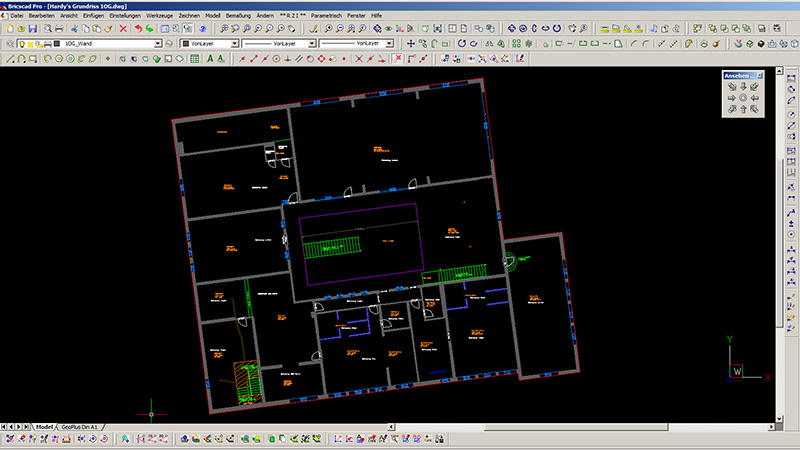The height and width of the screenshot is (450, 800).
Task: Open the Datei menu
Action: tap(17, 16)
